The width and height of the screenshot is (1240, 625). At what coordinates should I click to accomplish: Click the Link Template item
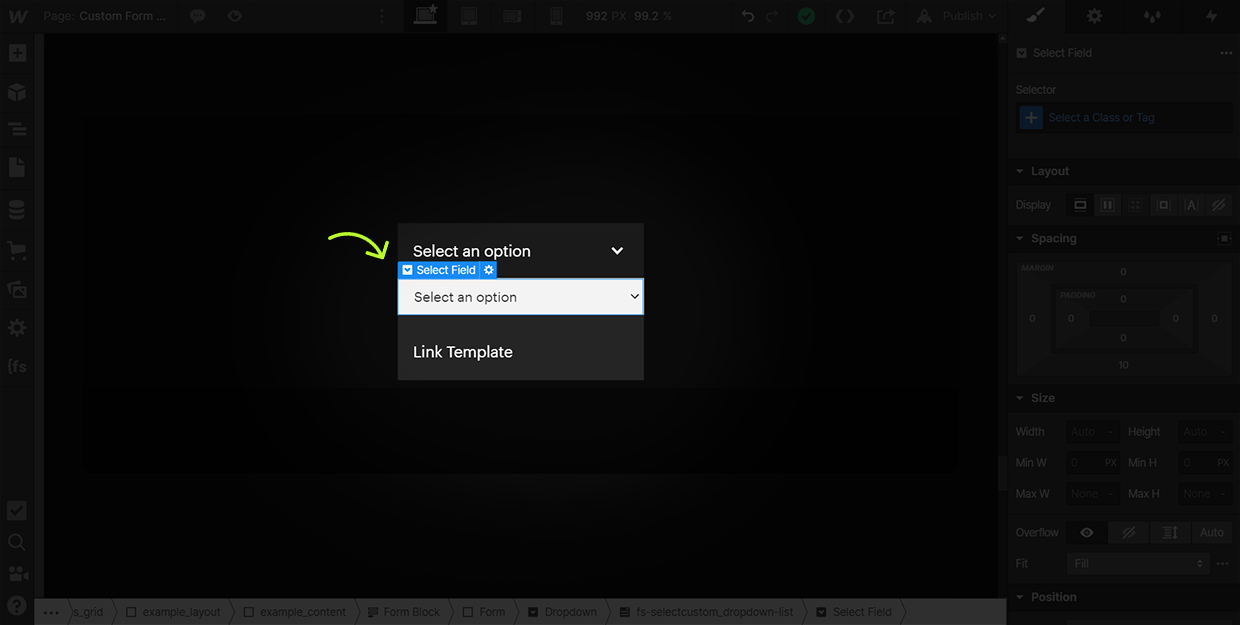(x=463, y=352)
